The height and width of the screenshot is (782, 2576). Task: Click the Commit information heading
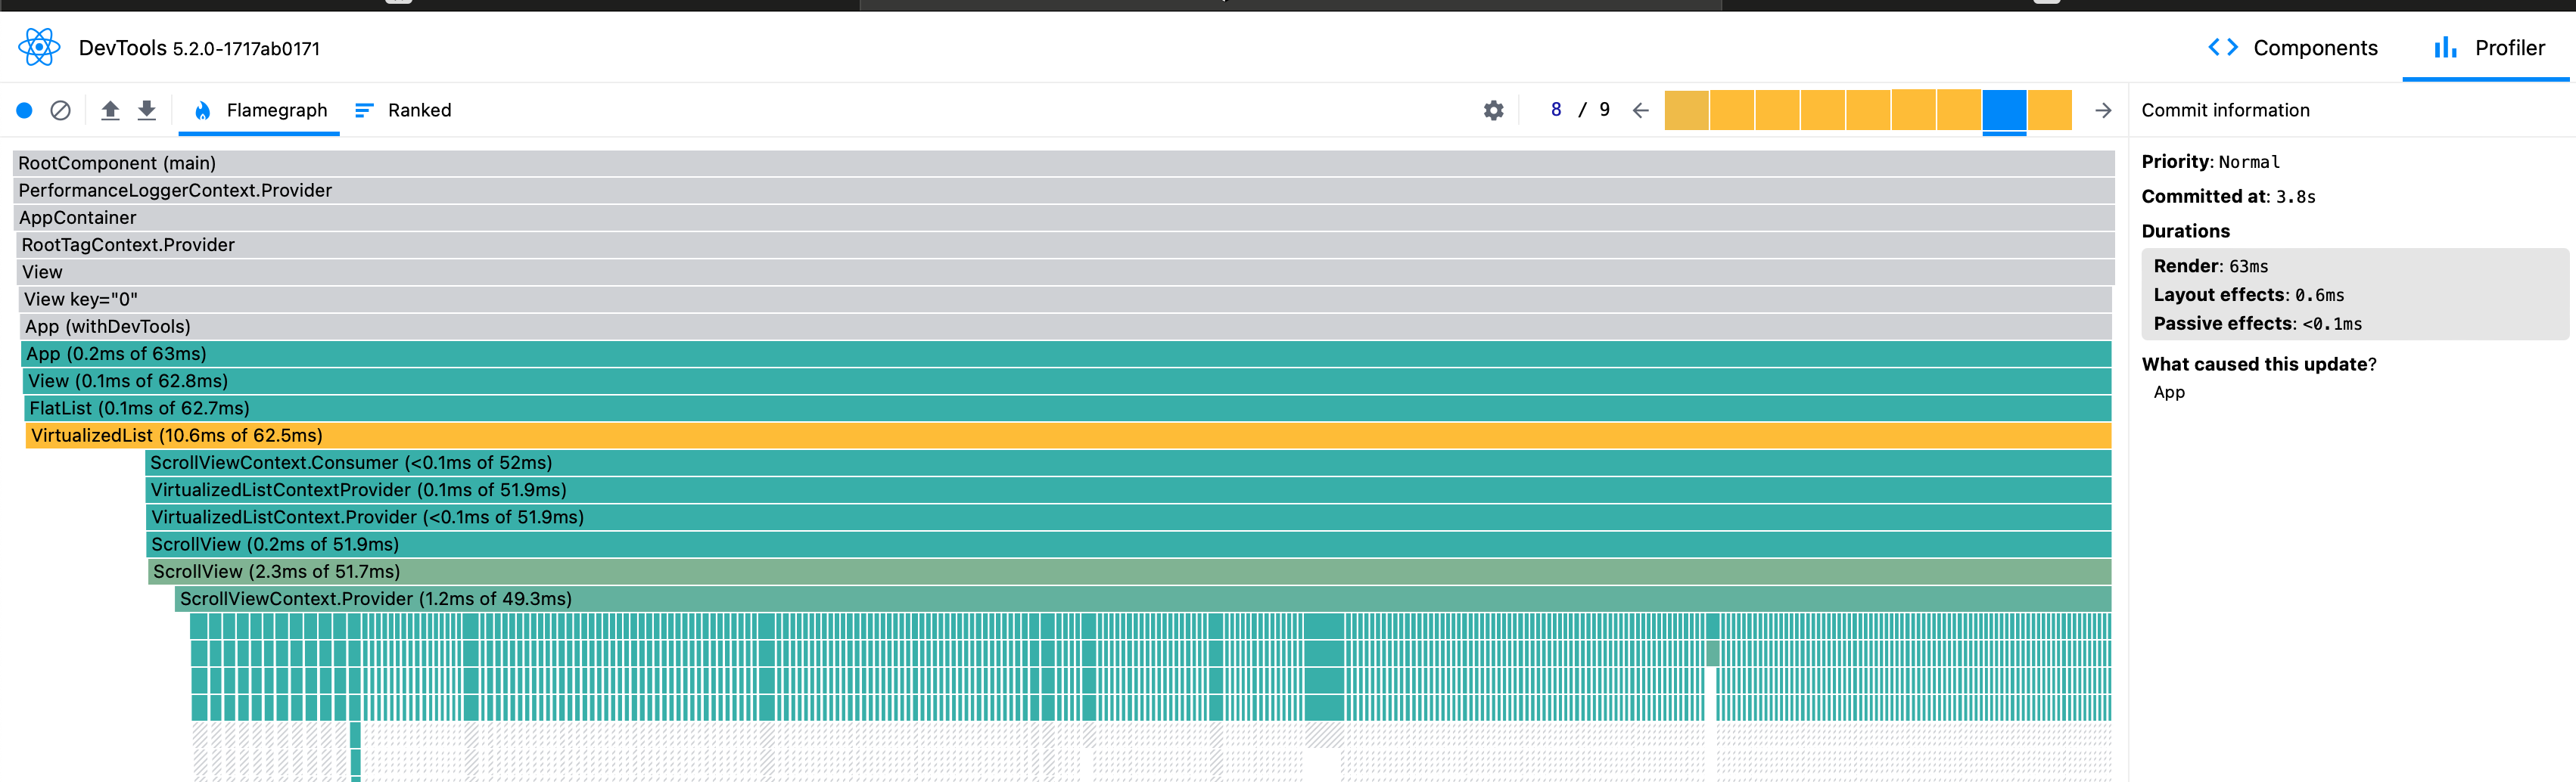2225,110
